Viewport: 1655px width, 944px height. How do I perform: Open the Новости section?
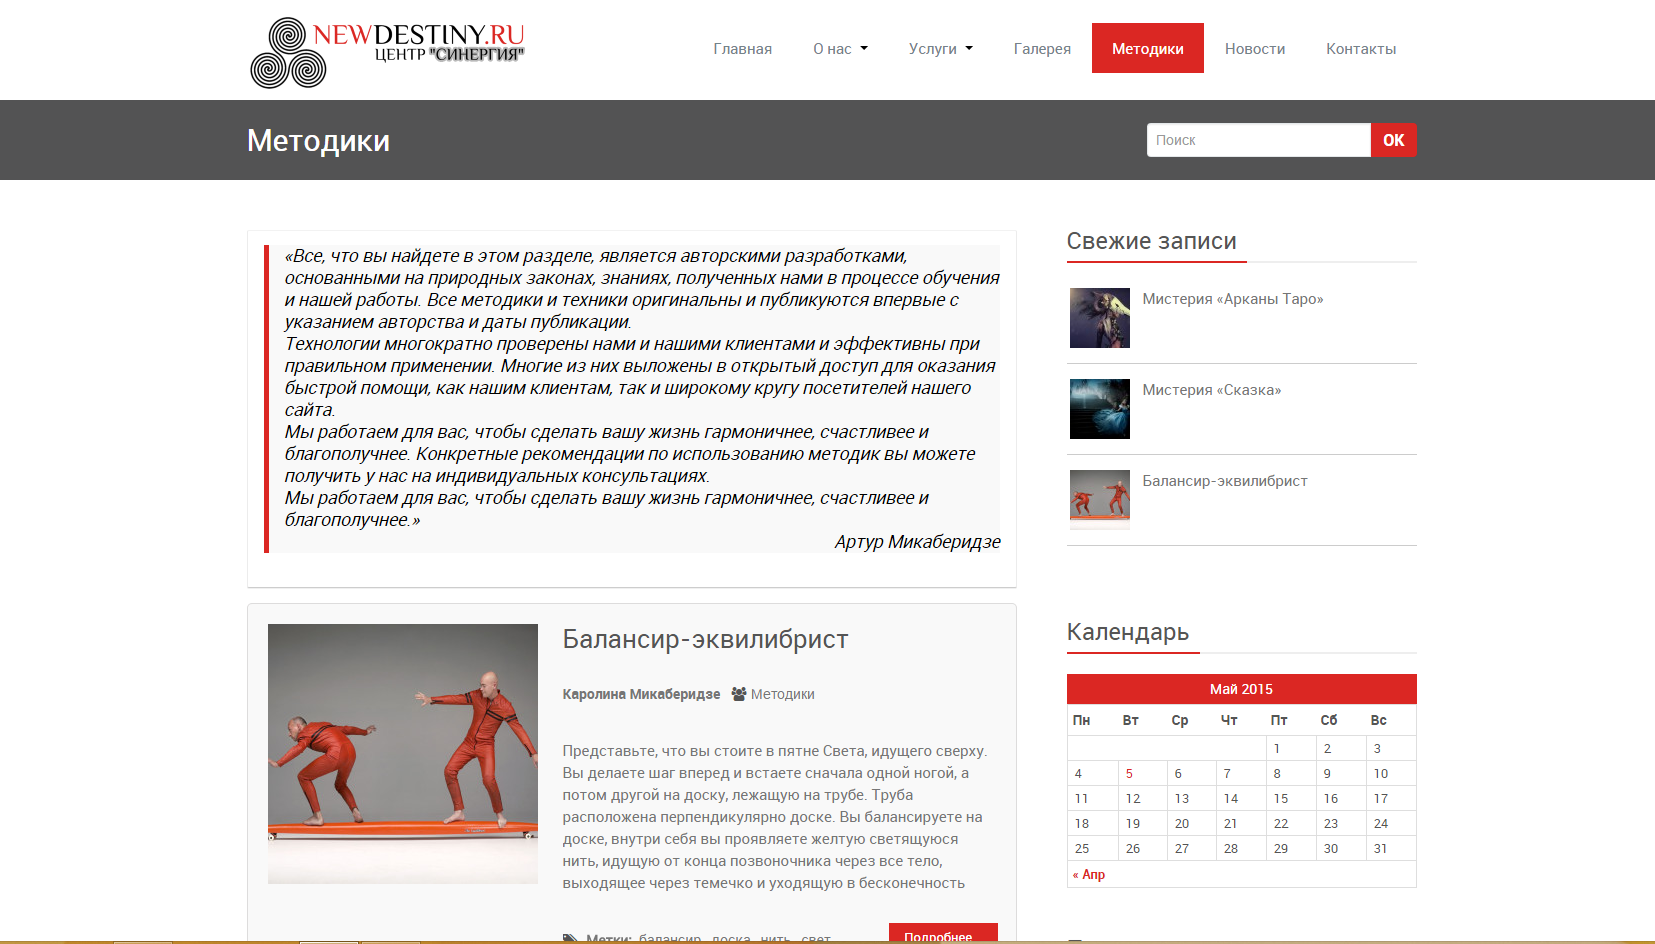pos(1254,49)
